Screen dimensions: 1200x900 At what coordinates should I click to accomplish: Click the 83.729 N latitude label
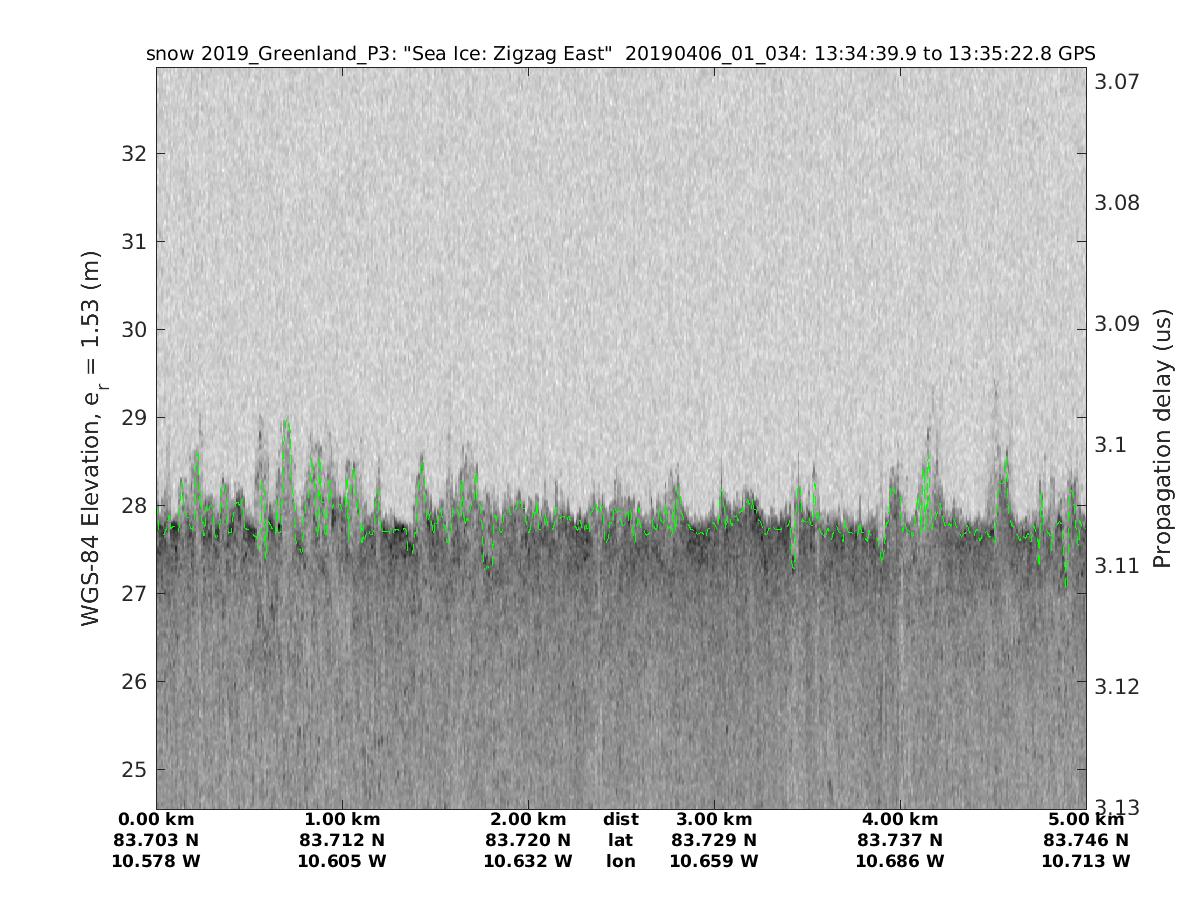(713, 841)
